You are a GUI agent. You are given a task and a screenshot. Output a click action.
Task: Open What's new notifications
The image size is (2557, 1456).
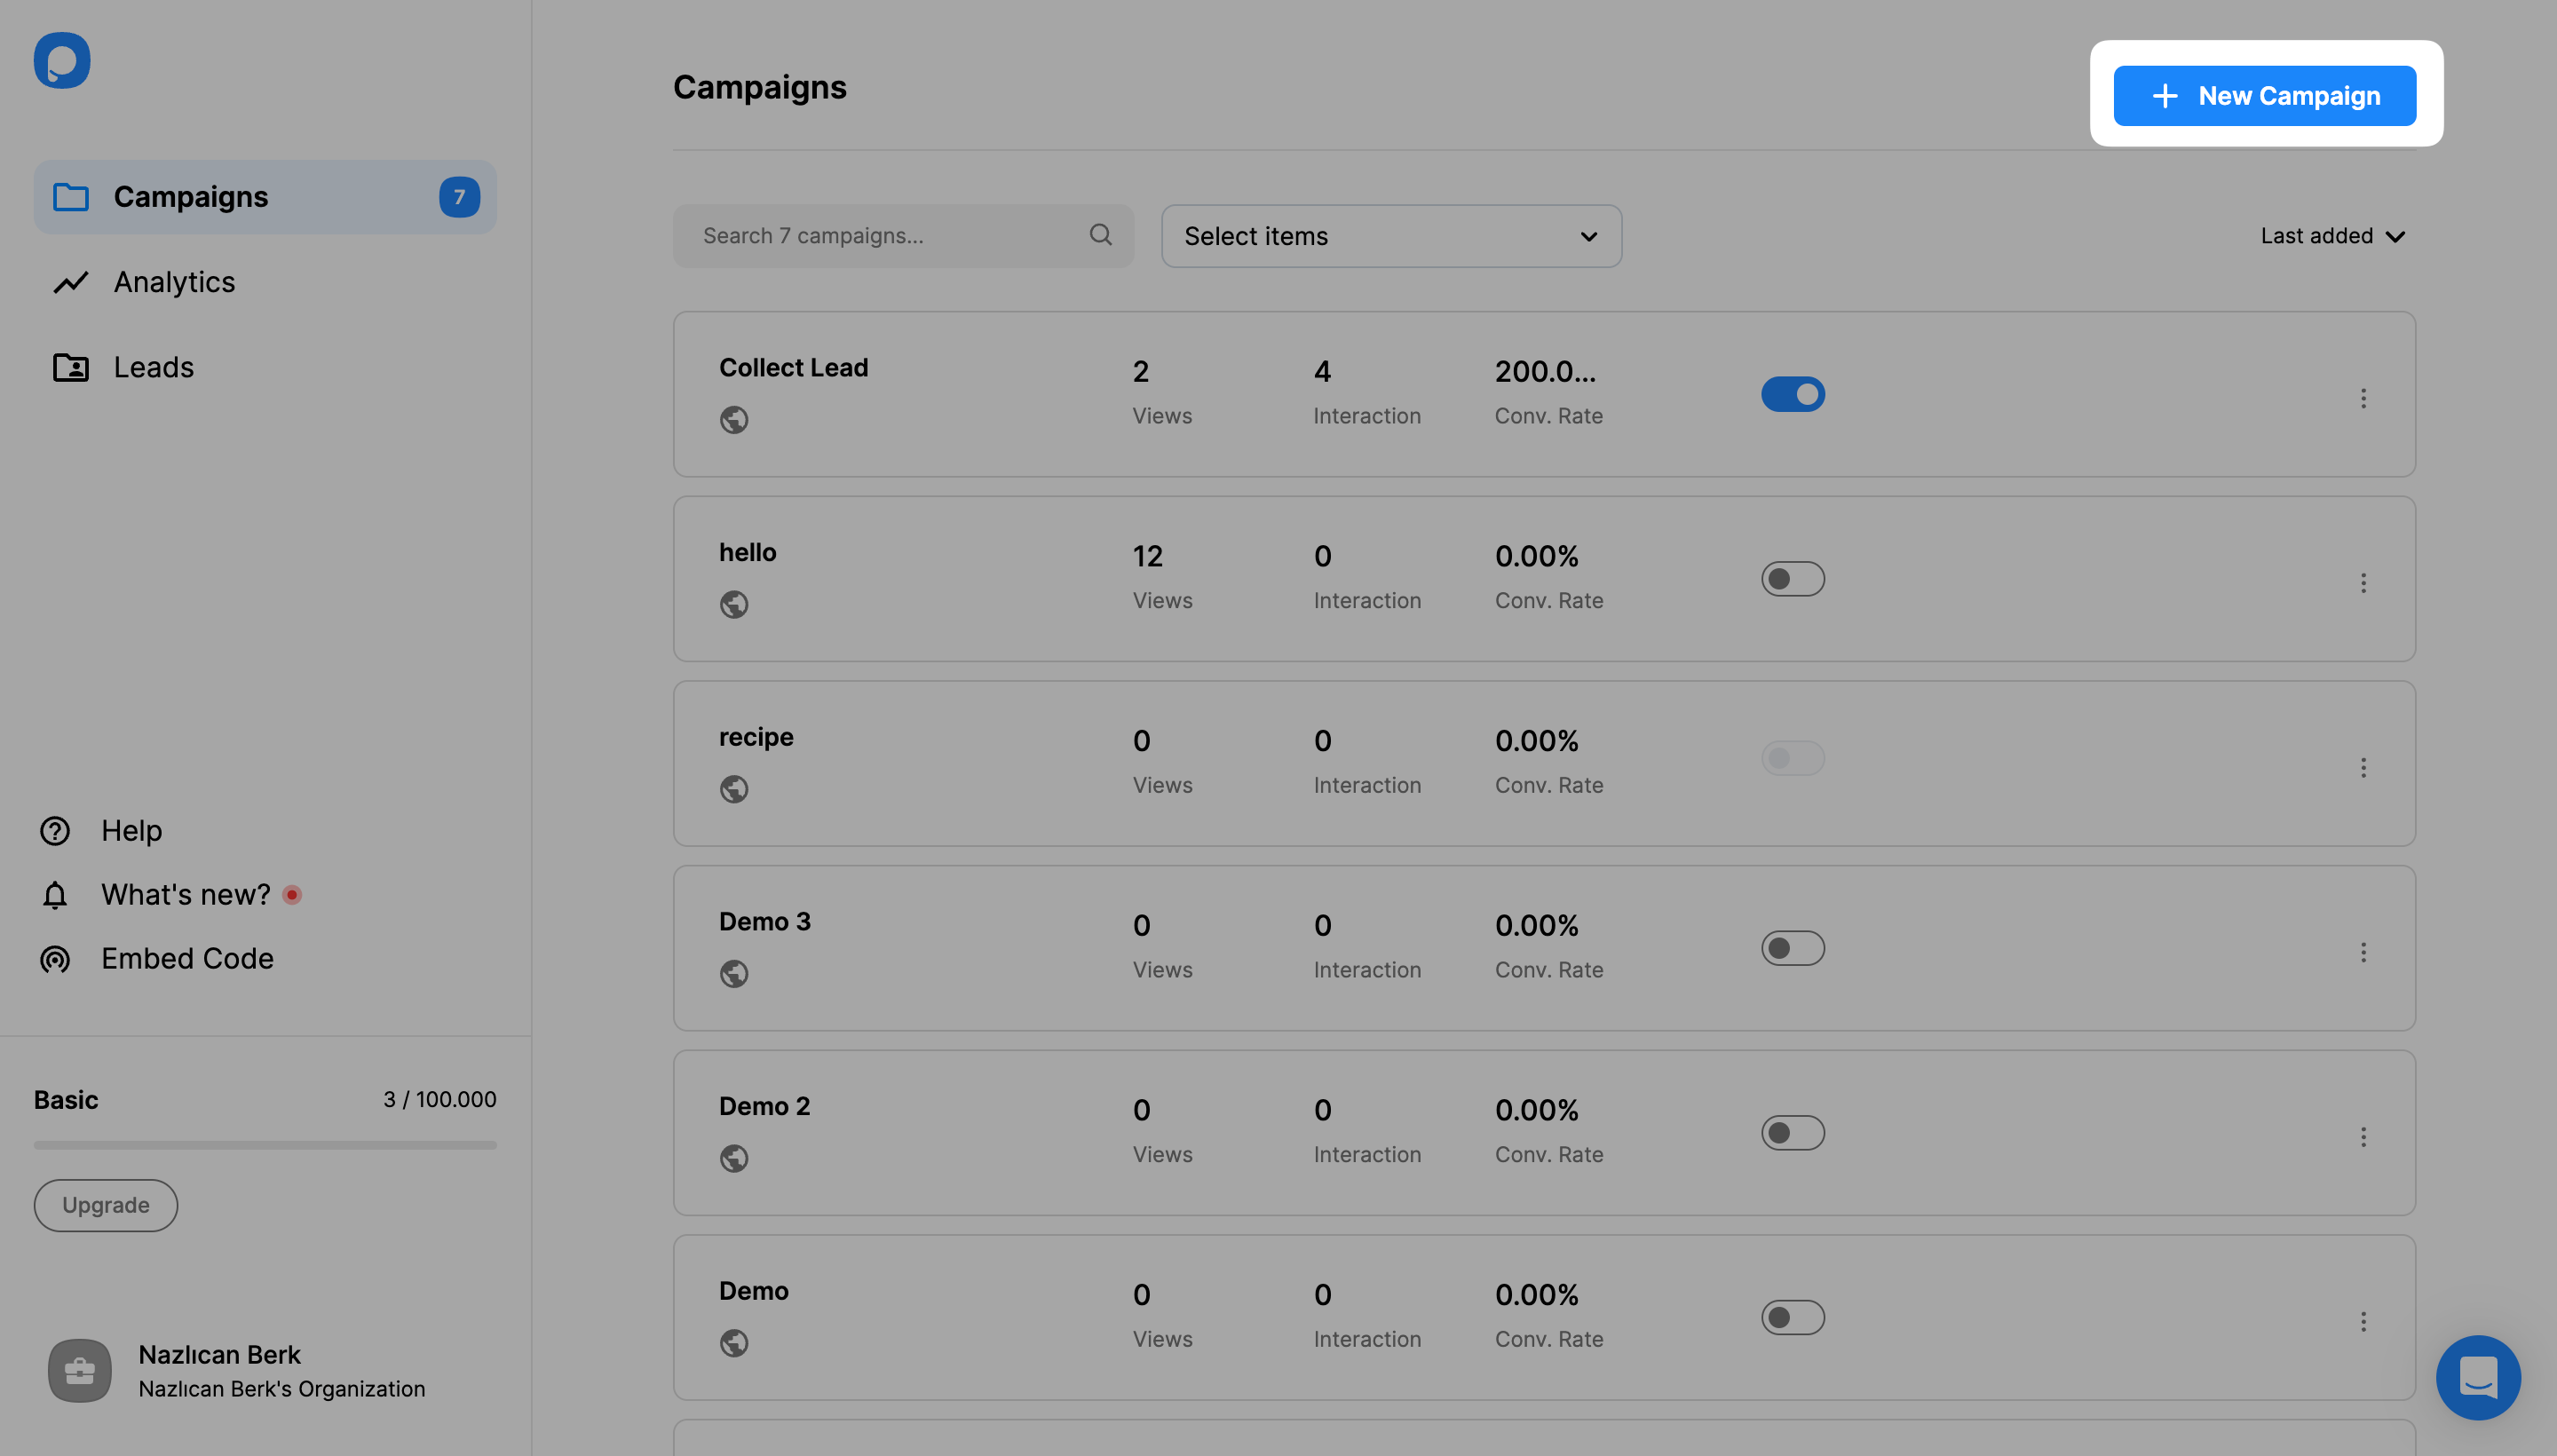point(185,896)
